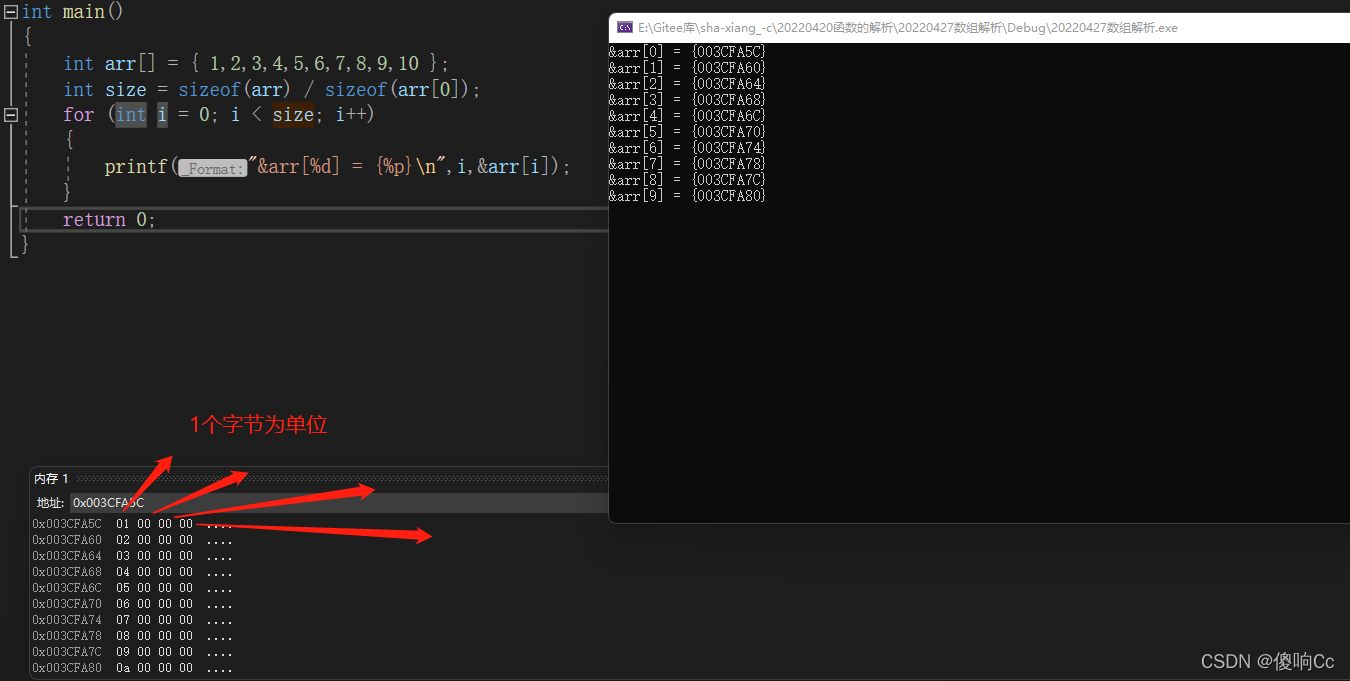
Task: Click the console window app icon
Action: click(625, 27)
